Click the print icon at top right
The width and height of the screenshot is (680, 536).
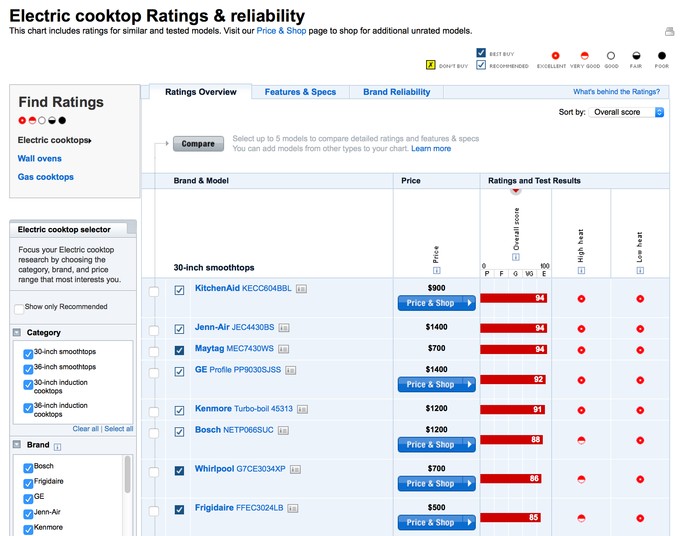[x=670, y=31]
